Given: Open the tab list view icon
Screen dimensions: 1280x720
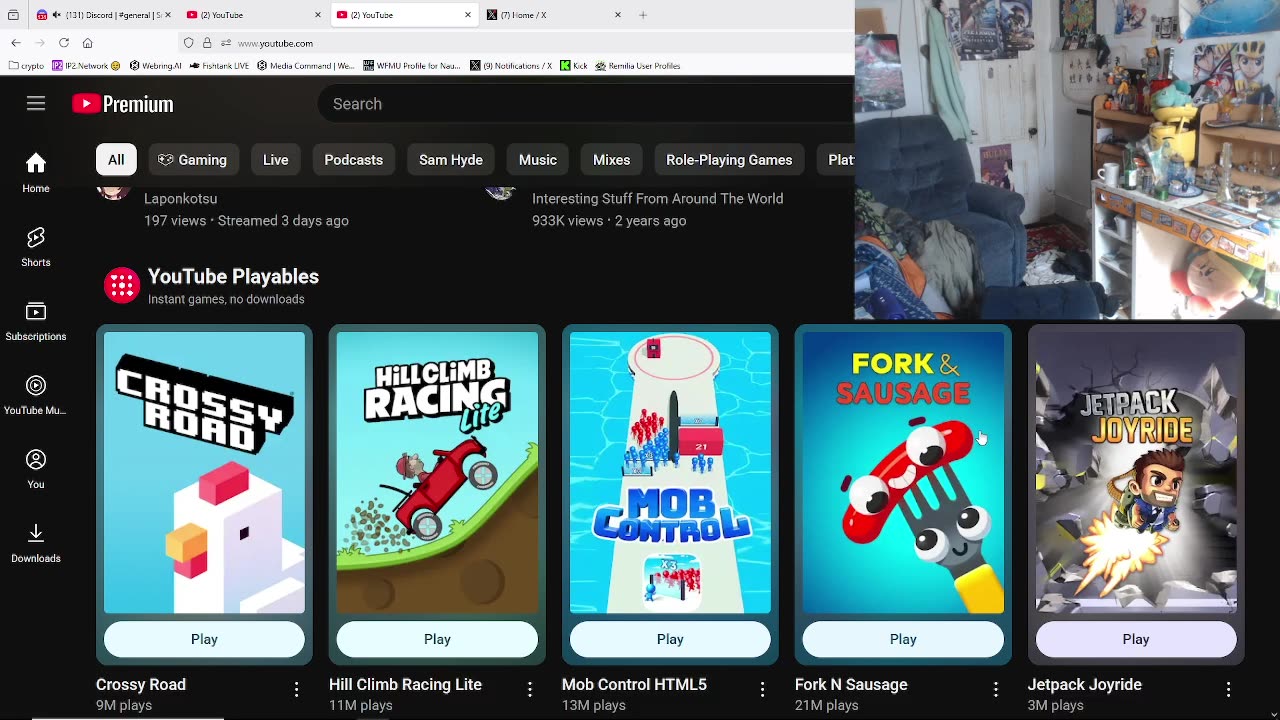Looking at the screenshot, I should pos(13,15).
